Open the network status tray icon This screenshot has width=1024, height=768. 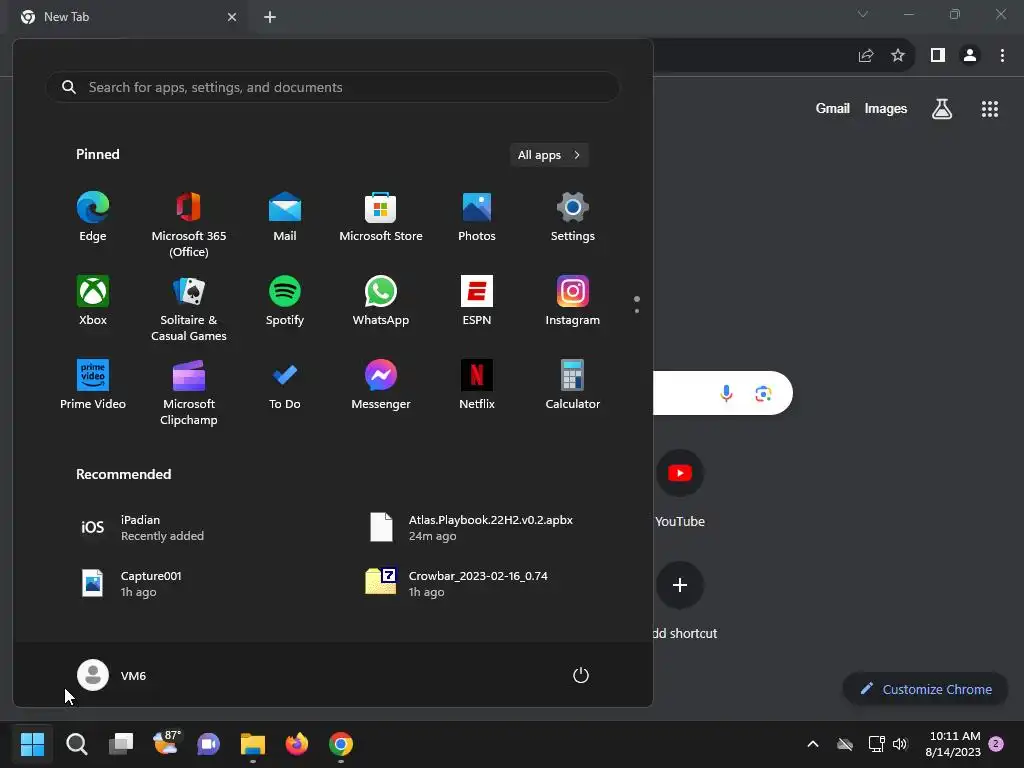(876, 744)
